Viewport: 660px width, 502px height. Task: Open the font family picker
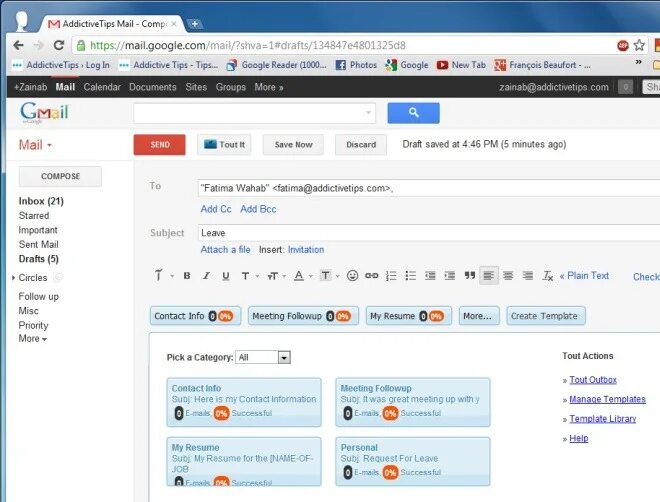[163, 276]
